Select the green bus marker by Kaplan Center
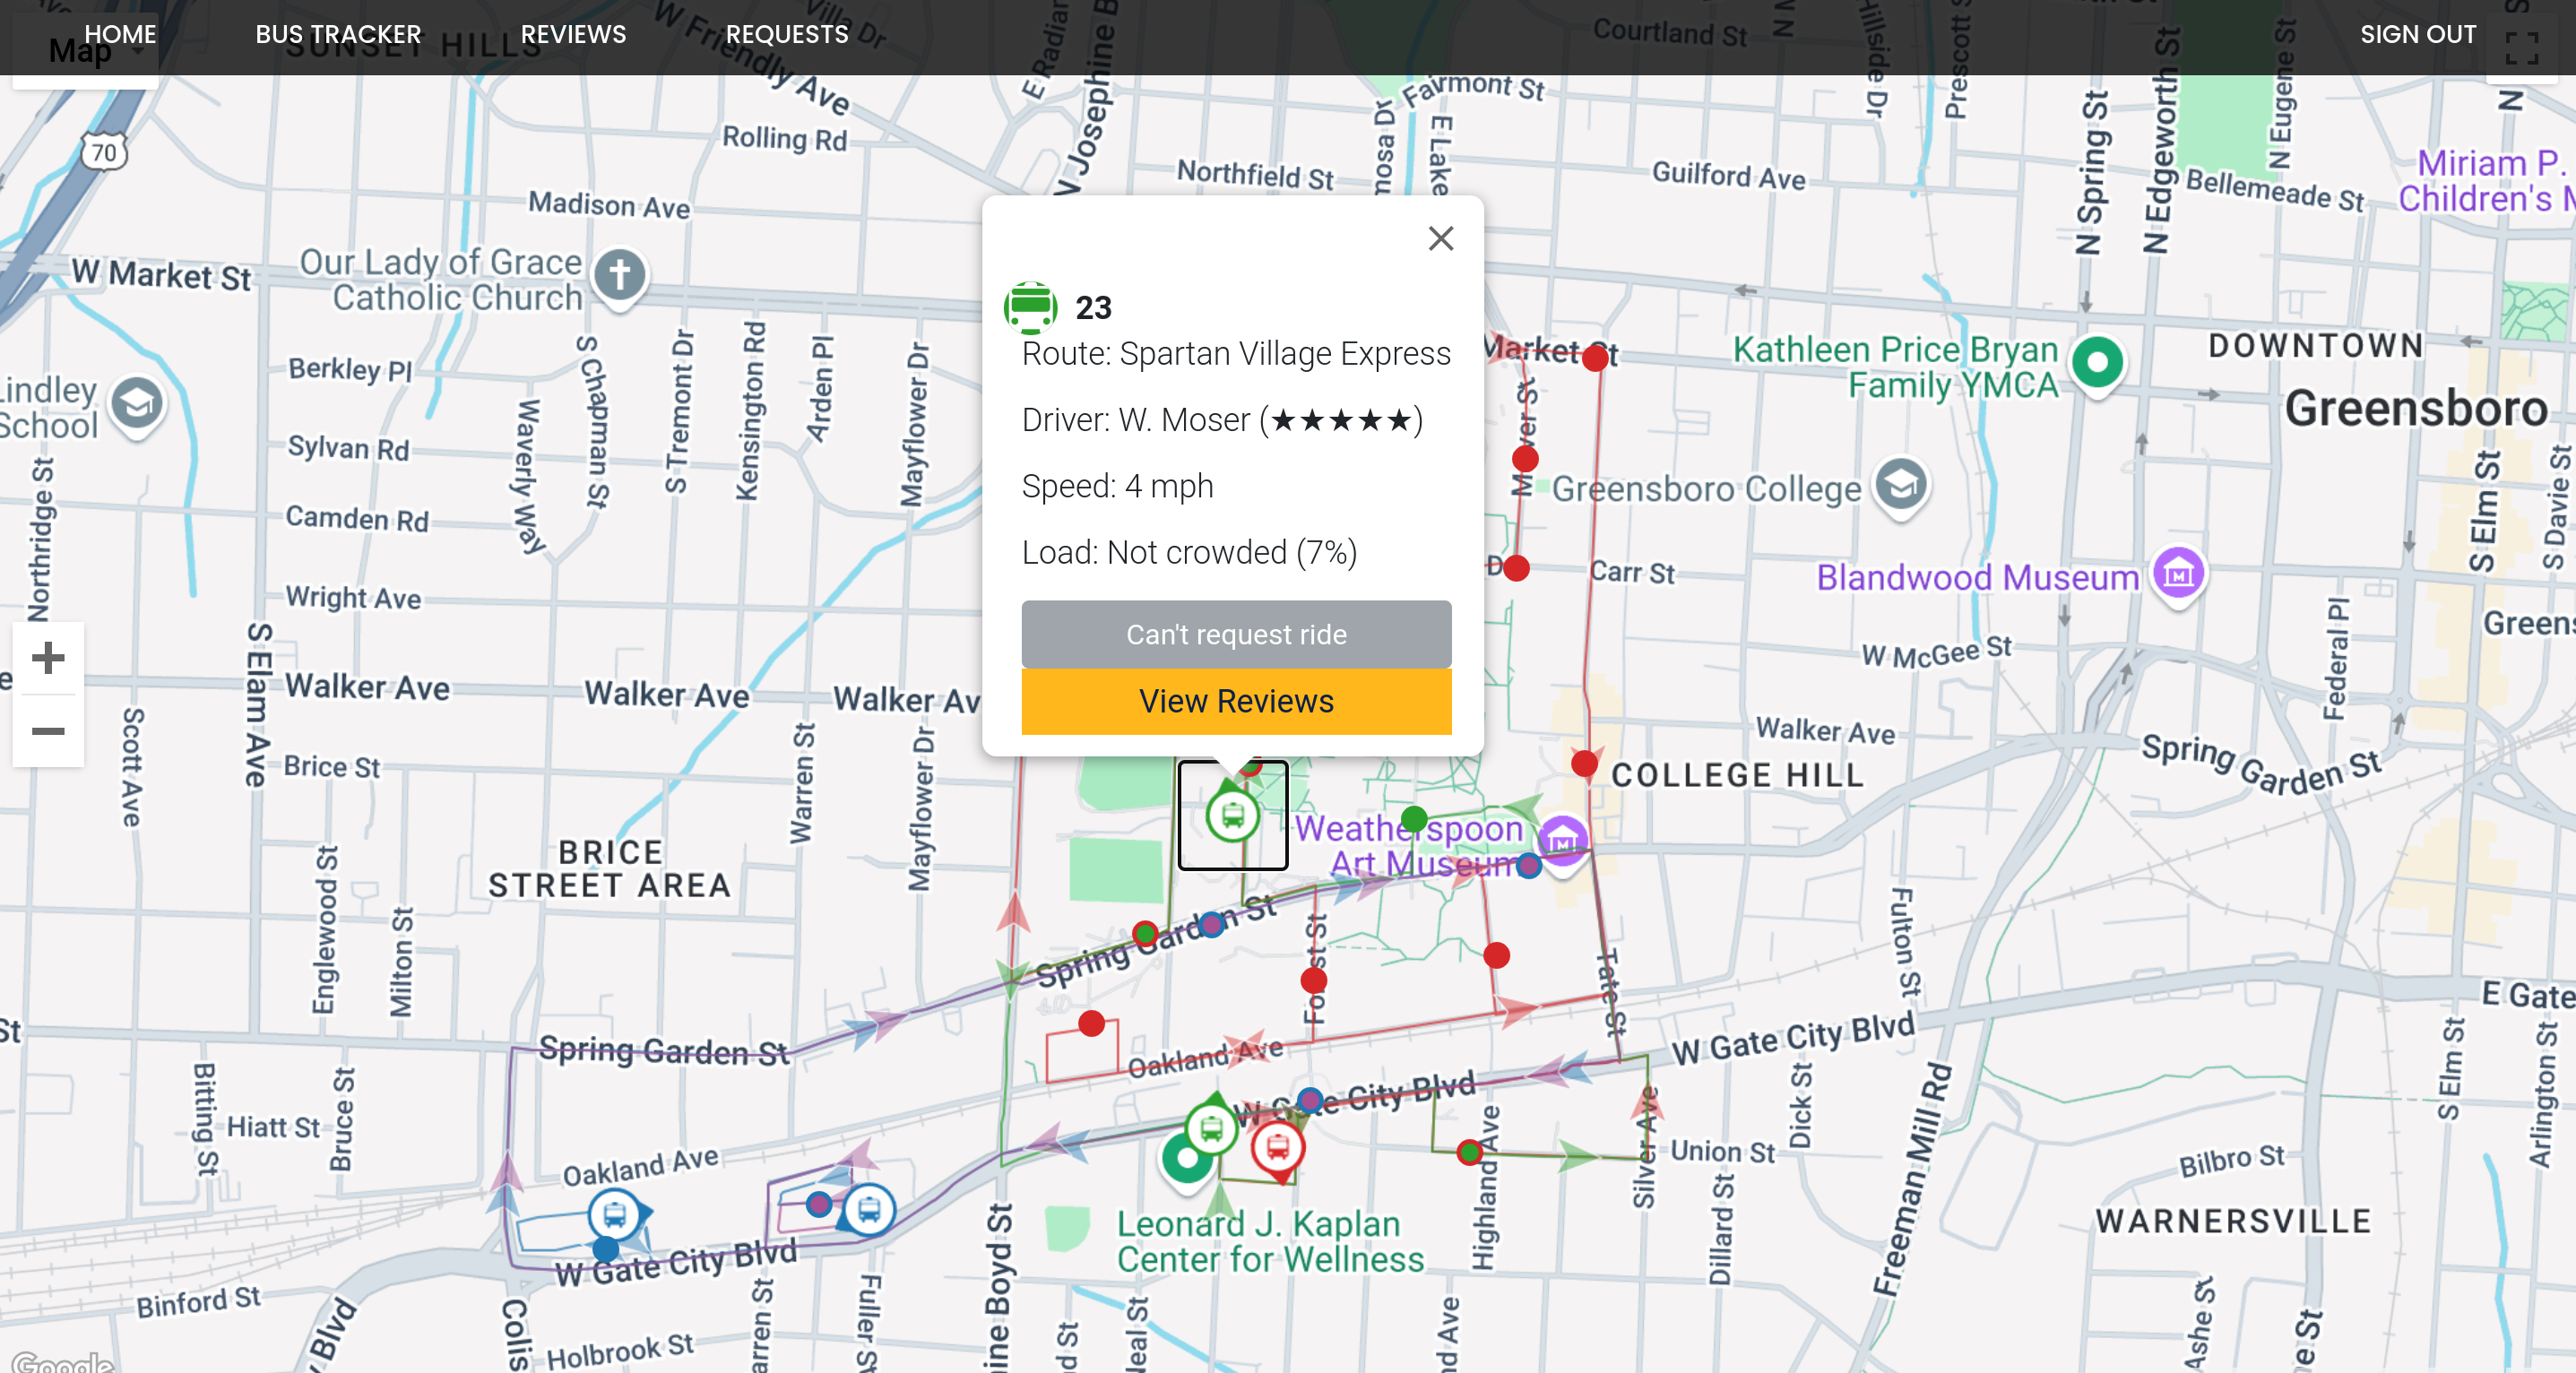Image resolution: width=2576 pixels, height=1373 pixels. click(1211, 1130)
